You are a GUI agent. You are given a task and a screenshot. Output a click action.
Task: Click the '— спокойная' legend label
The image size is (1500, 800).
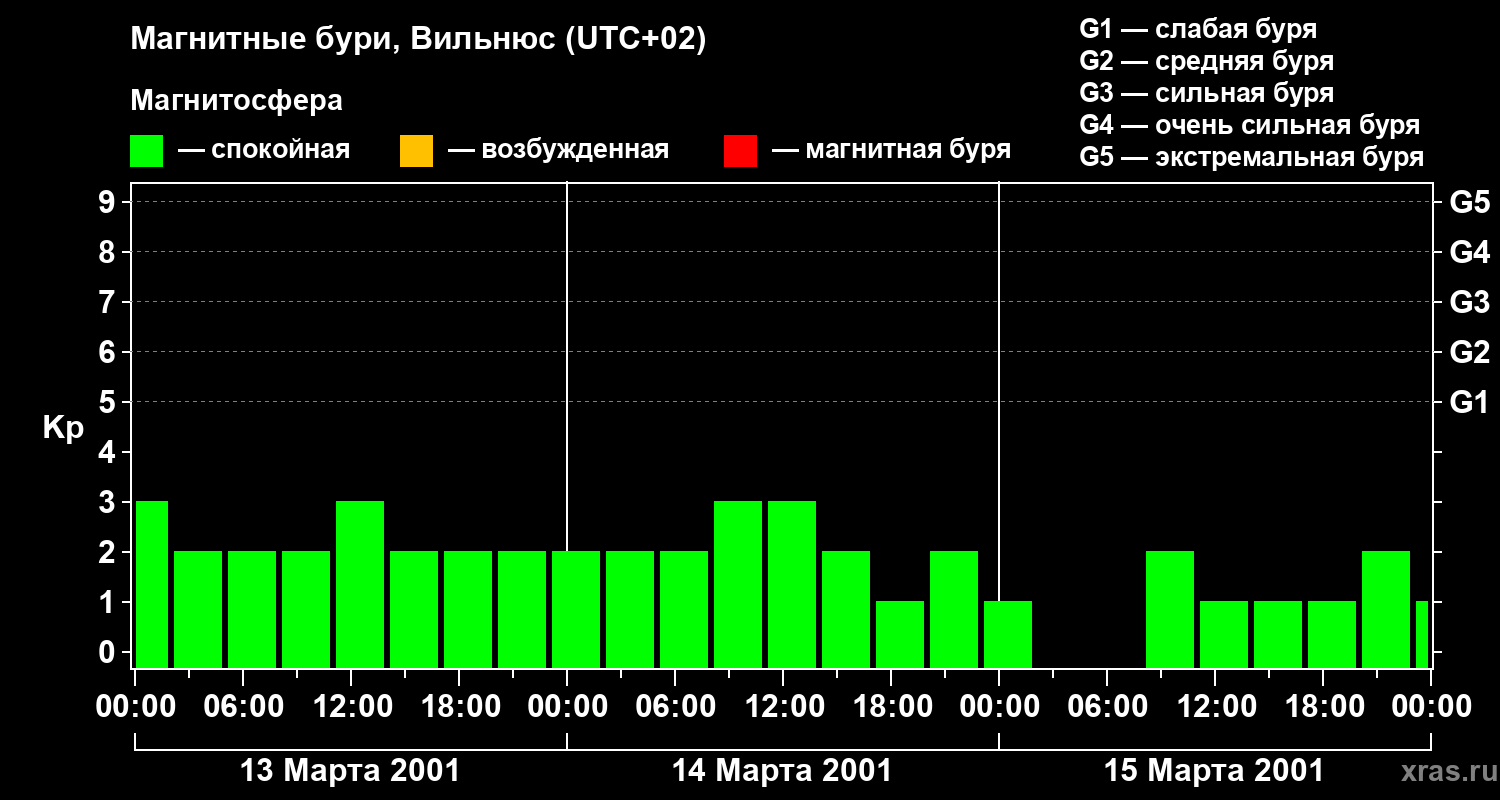(264, 151)
